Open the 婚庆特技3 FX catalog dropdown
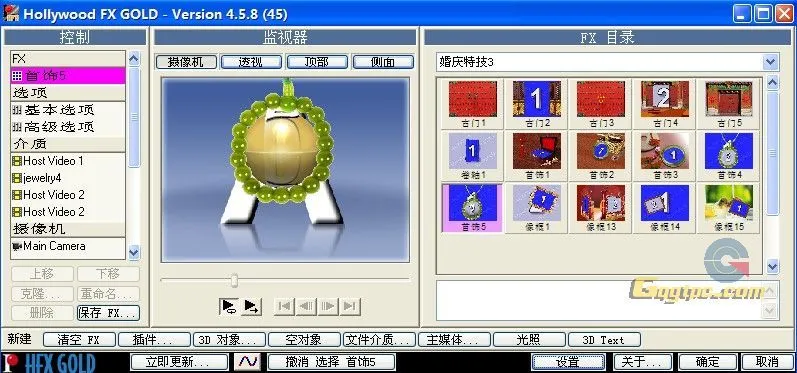 click(771, 62)
